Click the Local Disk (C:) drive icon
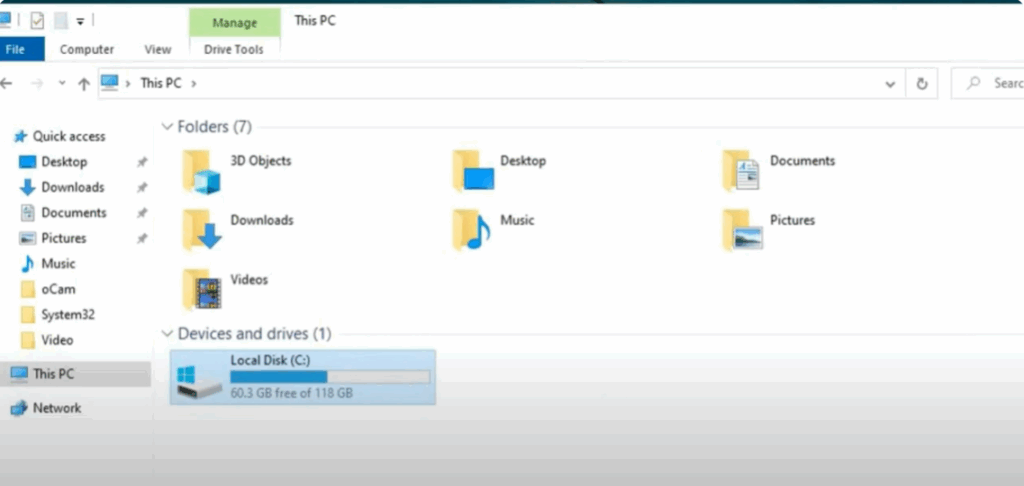 [199, 381]
